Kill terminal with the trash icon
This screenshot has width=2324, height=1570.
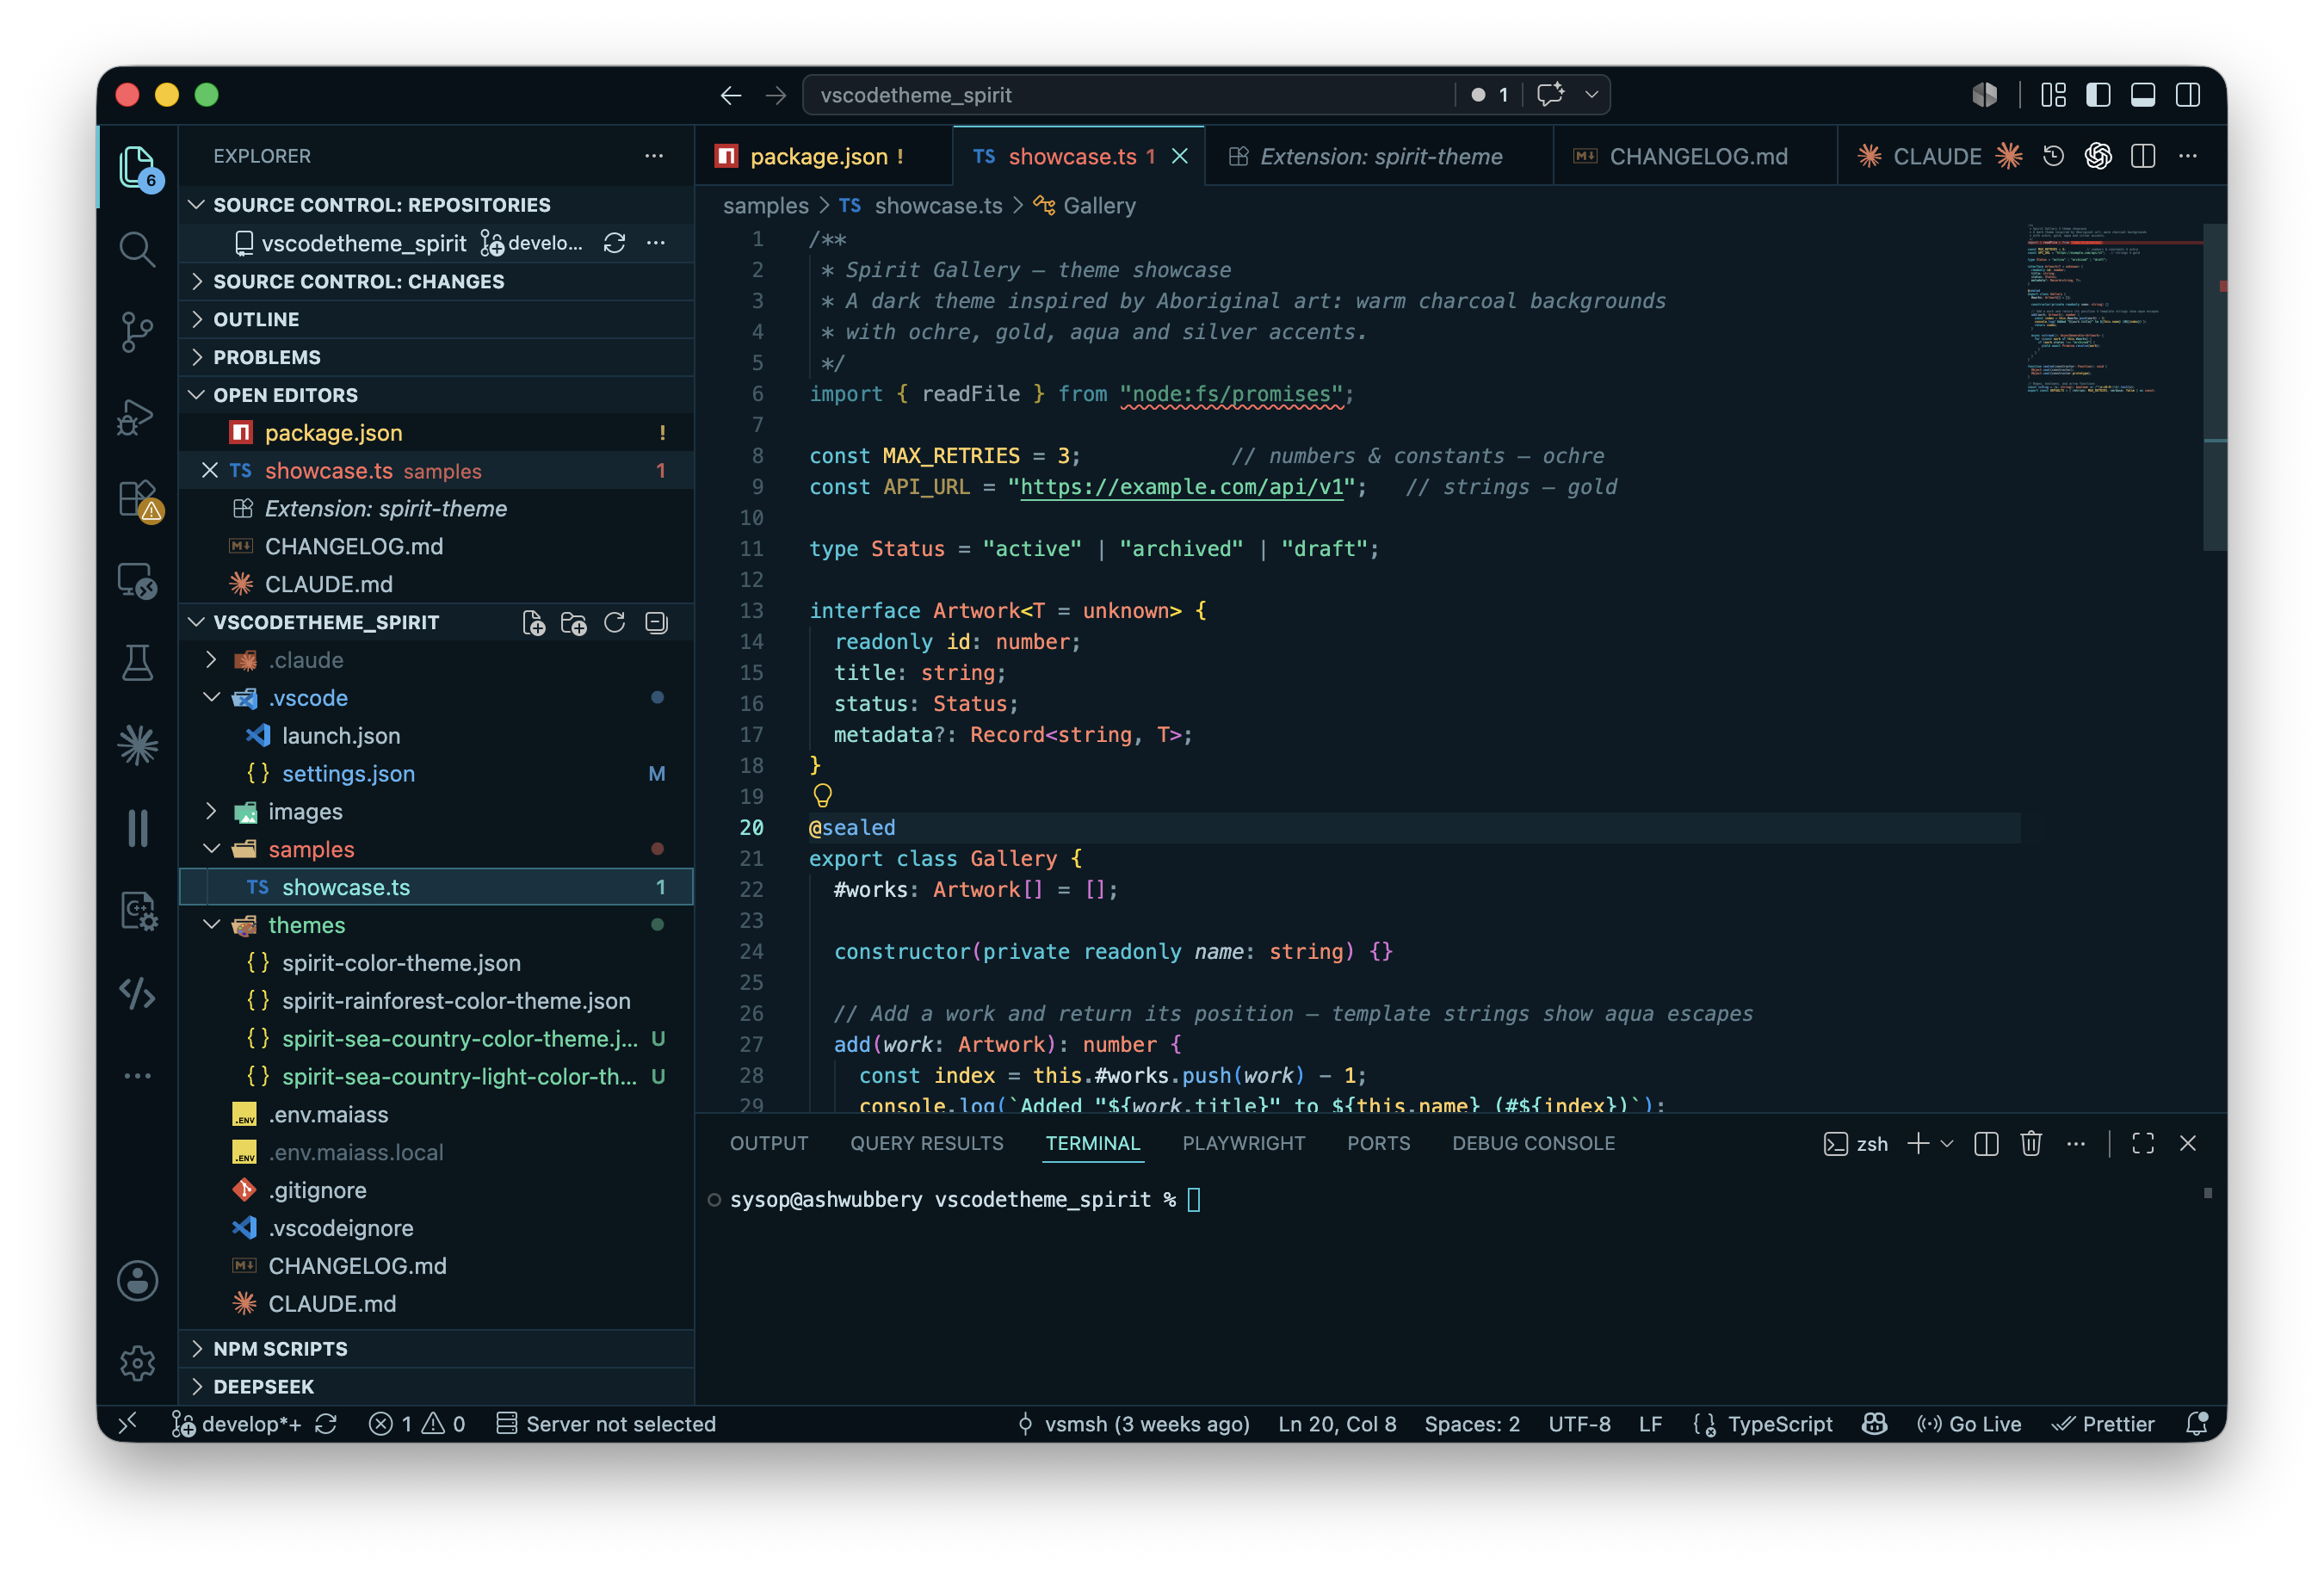point(2030,1143)
